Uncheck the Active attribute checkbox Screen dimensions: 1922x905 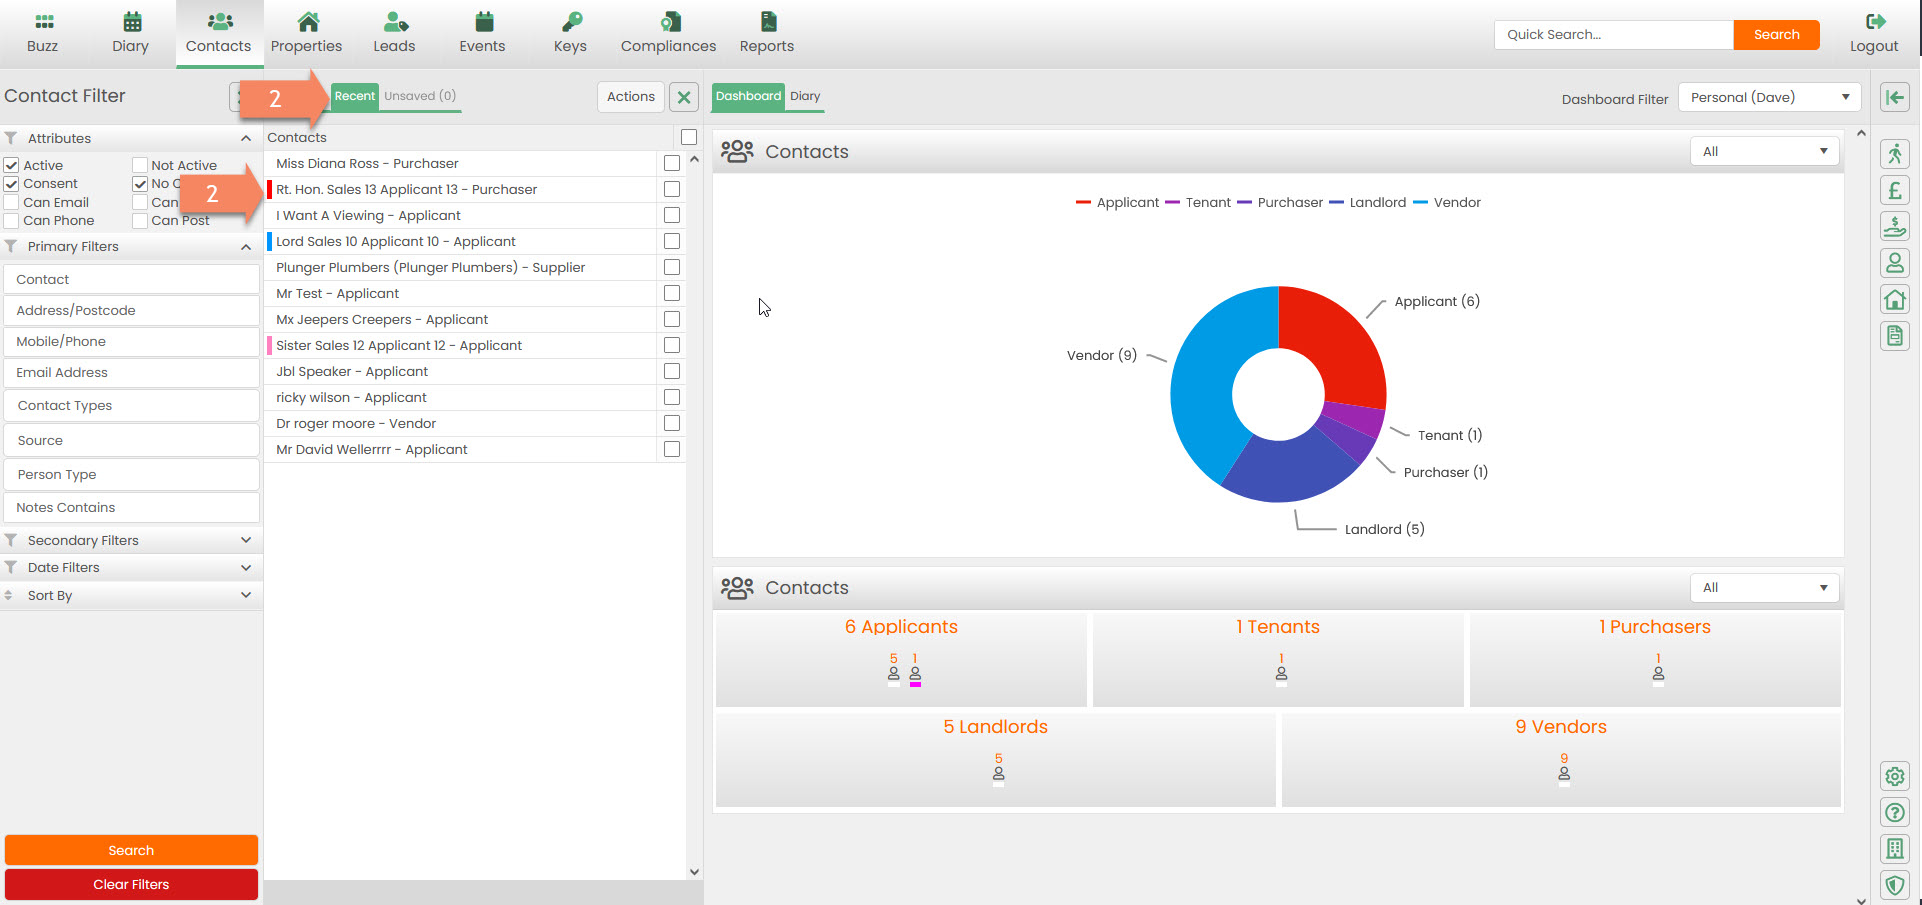pyautogui.click(x=12, y=165)
